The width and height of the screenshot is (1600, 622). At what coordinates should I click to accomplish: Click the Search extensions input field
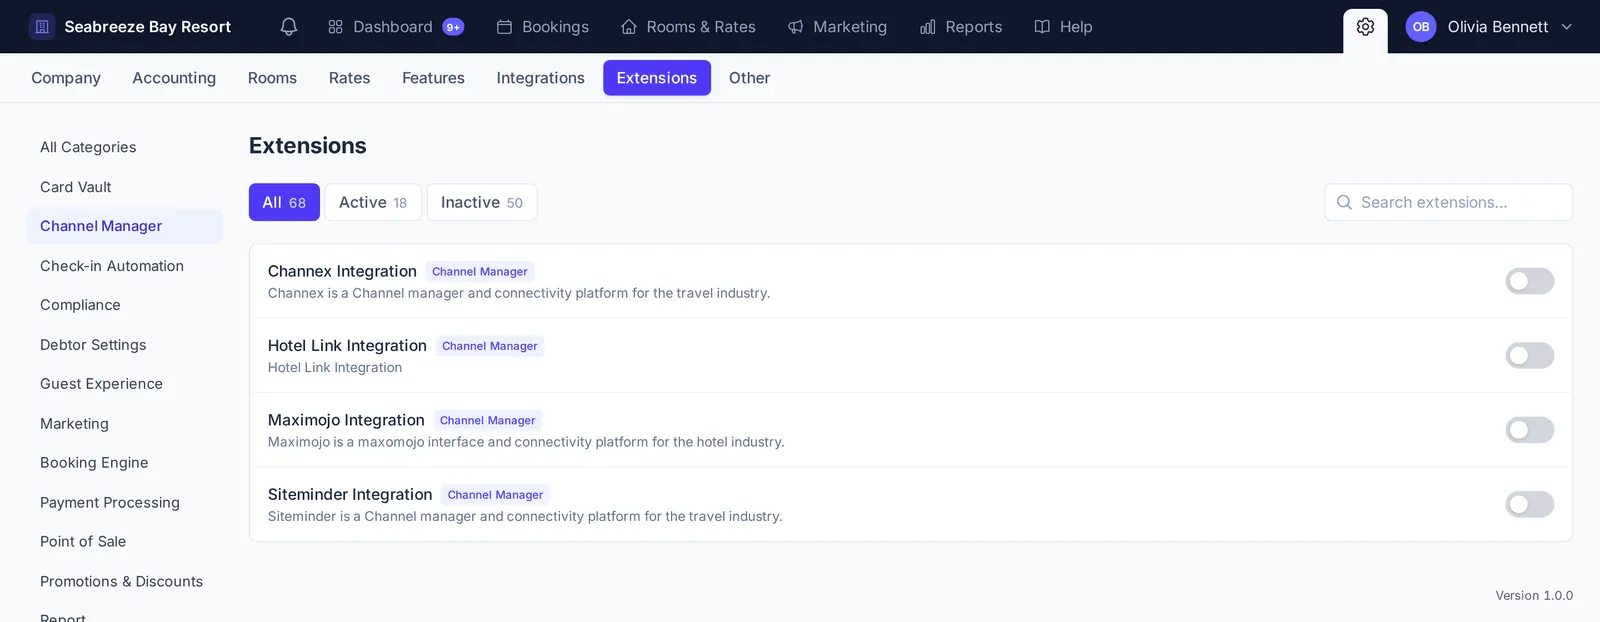(x=1448, y=202)
